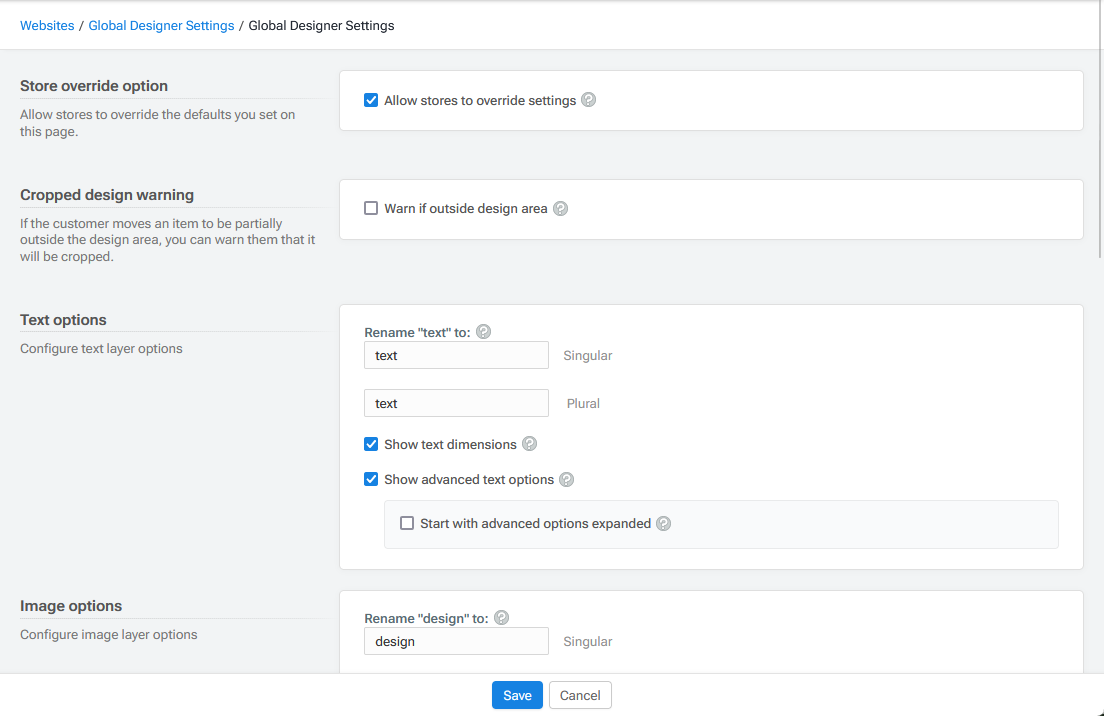
Task: Disable Show text dimensions
Action: (x=371, y=443)
